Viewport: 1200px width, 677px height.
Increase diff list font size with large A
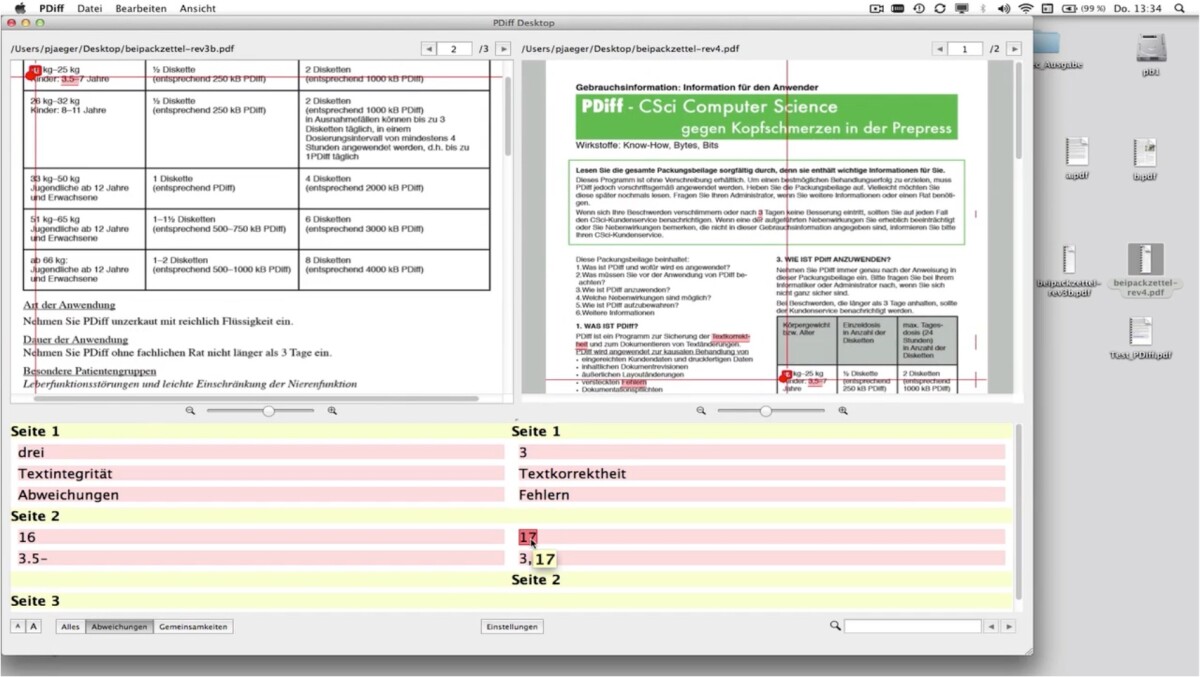click(x=33, y=626)
